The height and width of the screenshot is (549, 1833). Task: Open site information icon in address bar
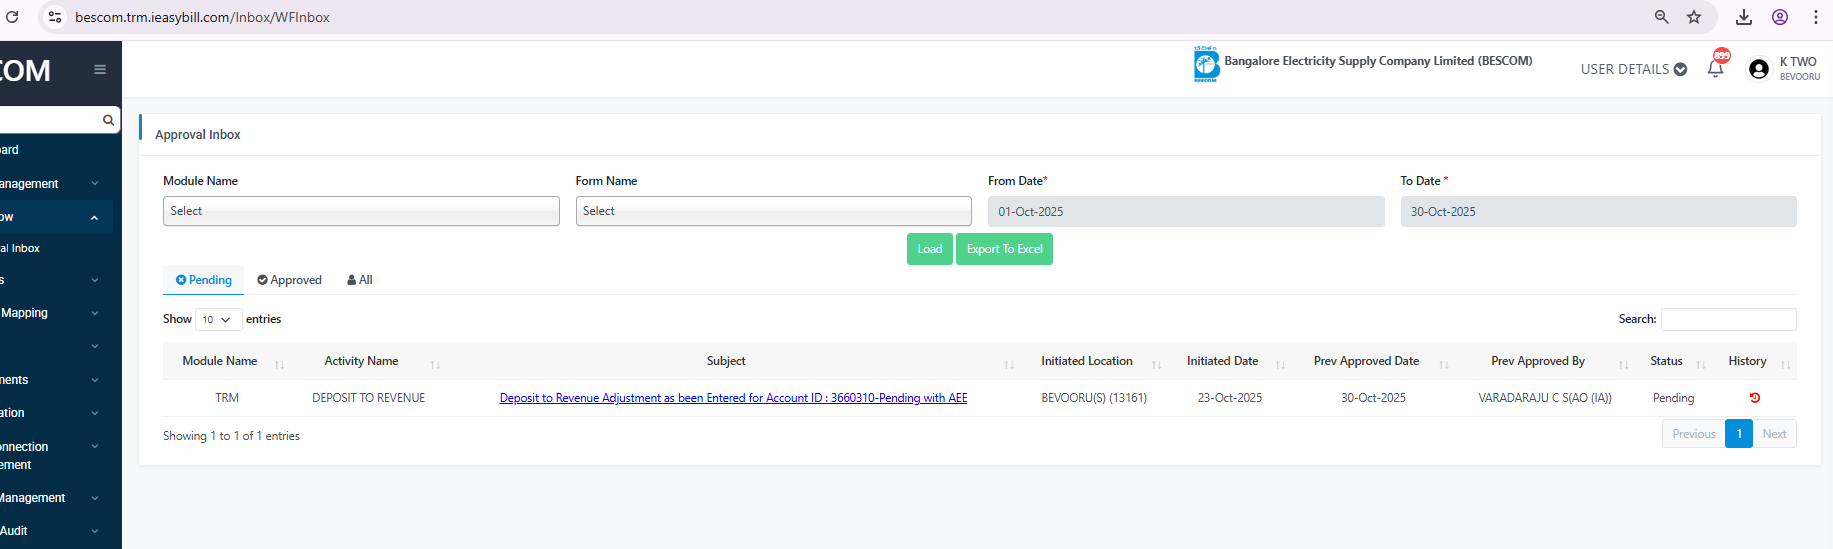click(55, 17)
